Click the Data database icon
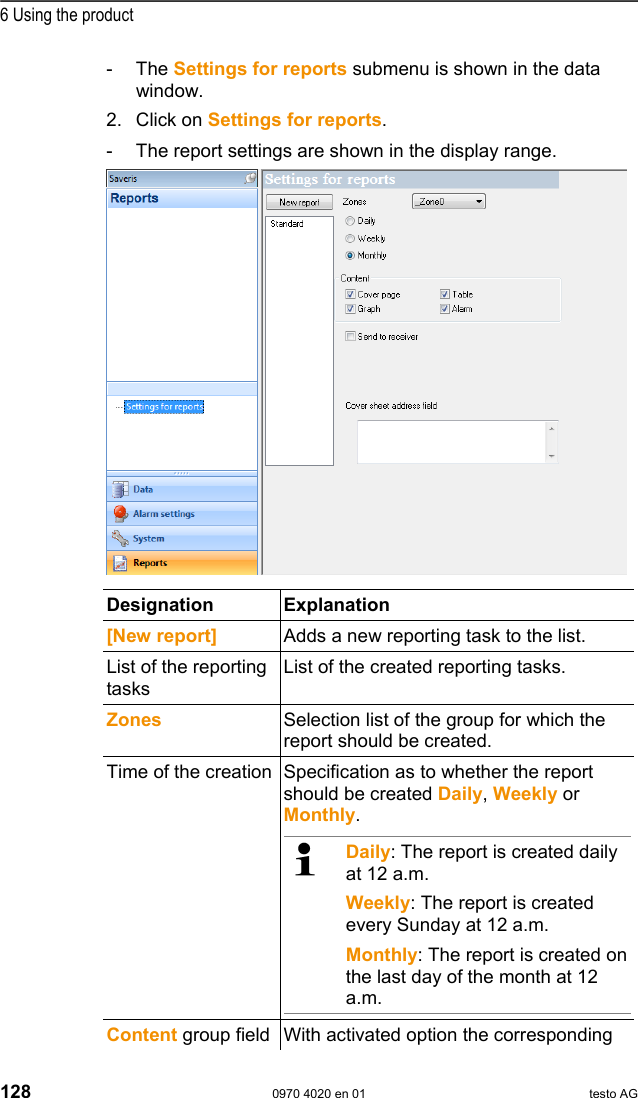The height and width of the screenshot is (1098, 638). 120,489
